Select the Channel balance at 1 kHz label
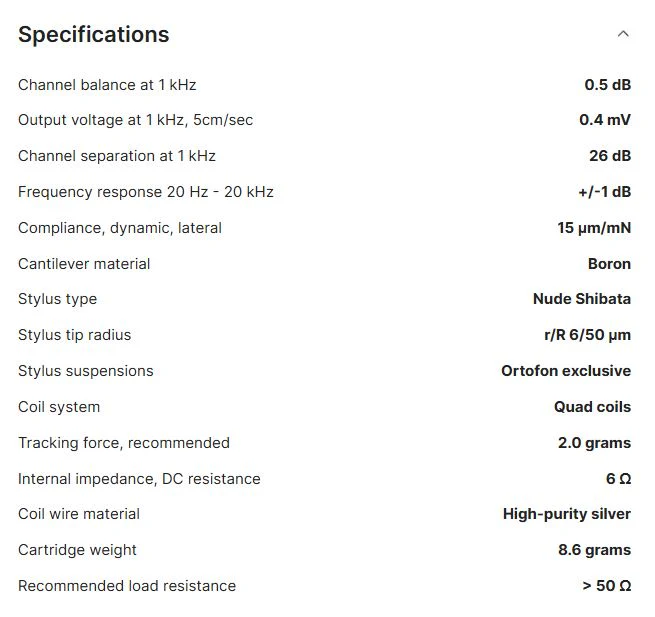 coord(107,85)
